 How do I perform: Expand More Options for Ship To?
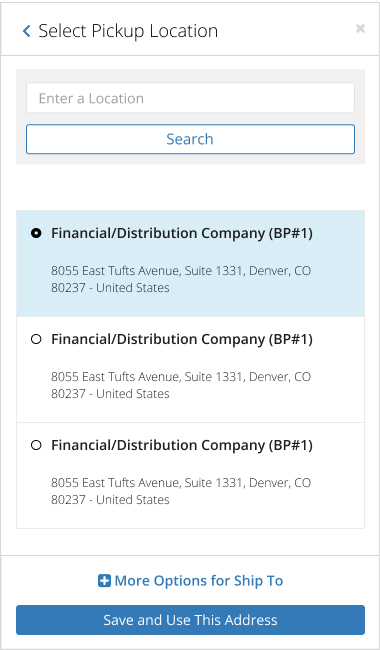(x=191, y=581)
